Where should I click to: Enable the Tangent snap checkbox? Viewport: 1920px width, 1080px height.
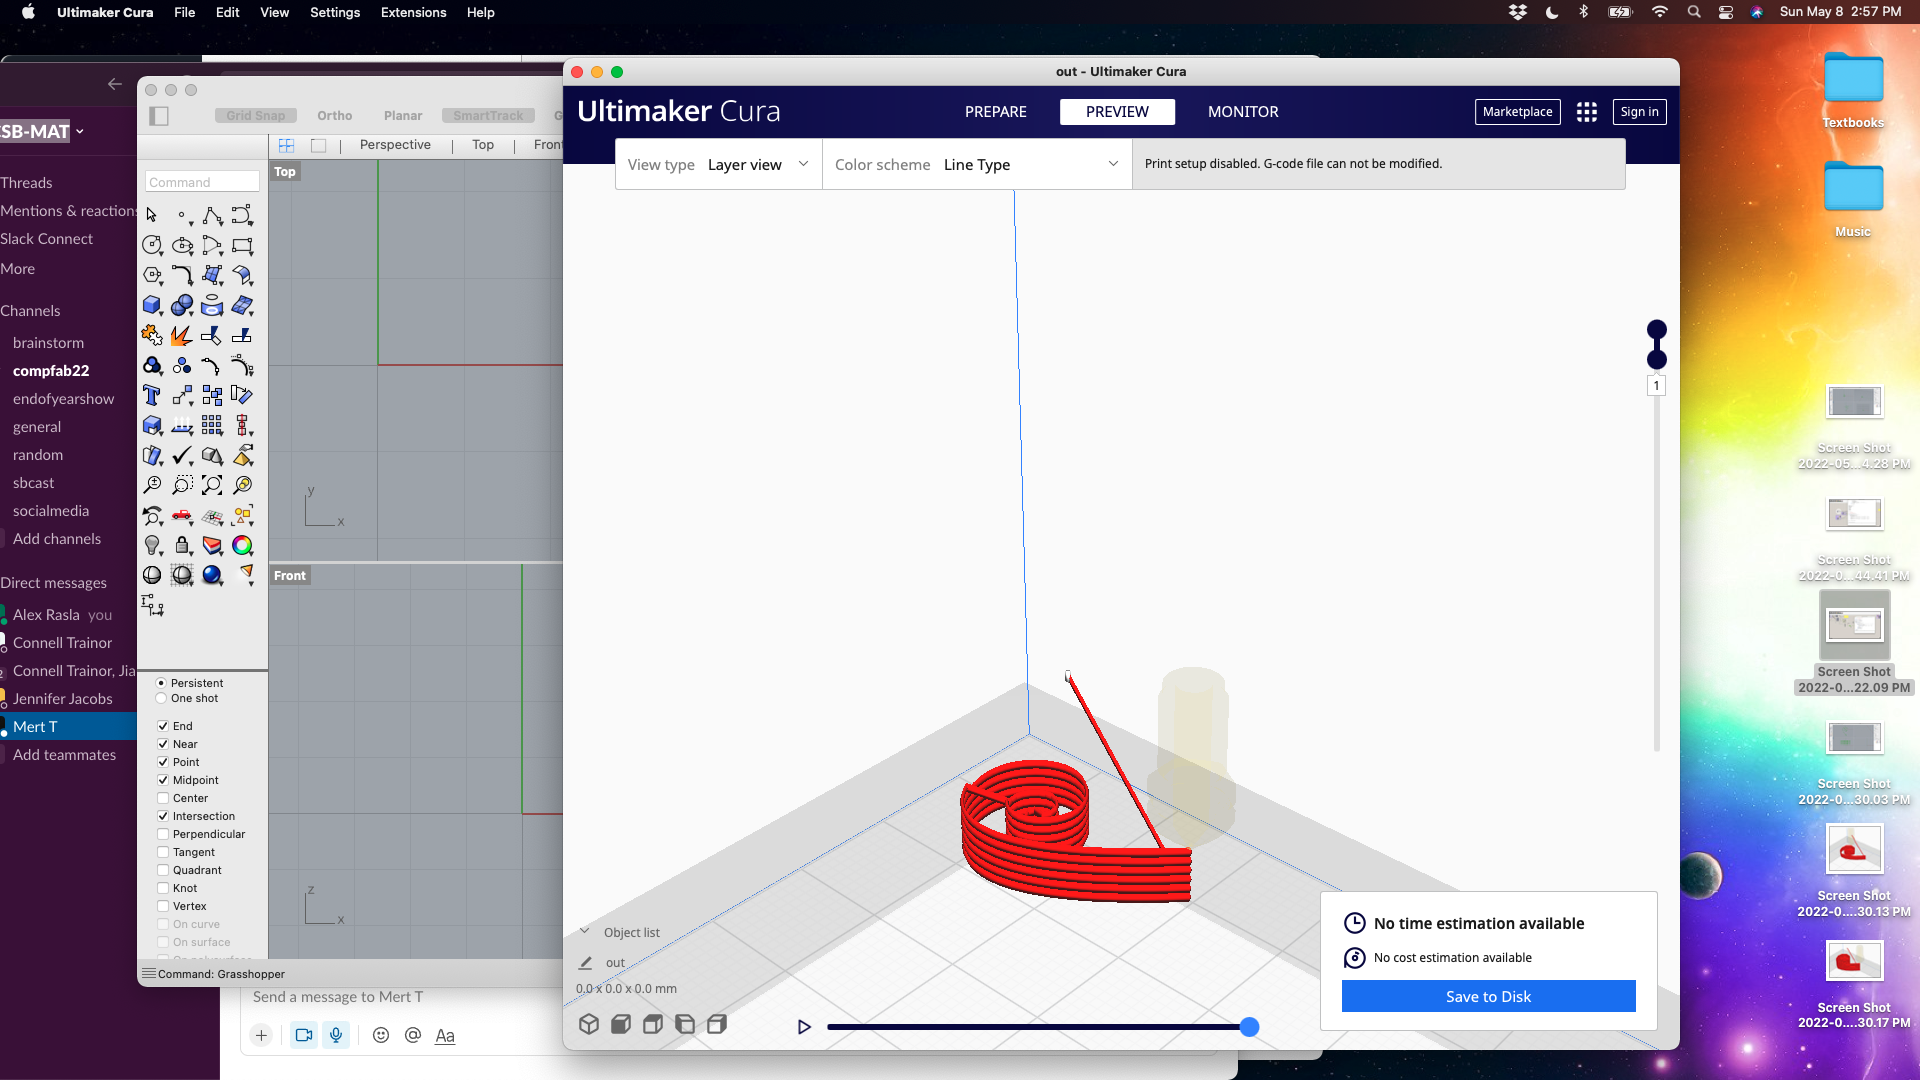point(163,852)
